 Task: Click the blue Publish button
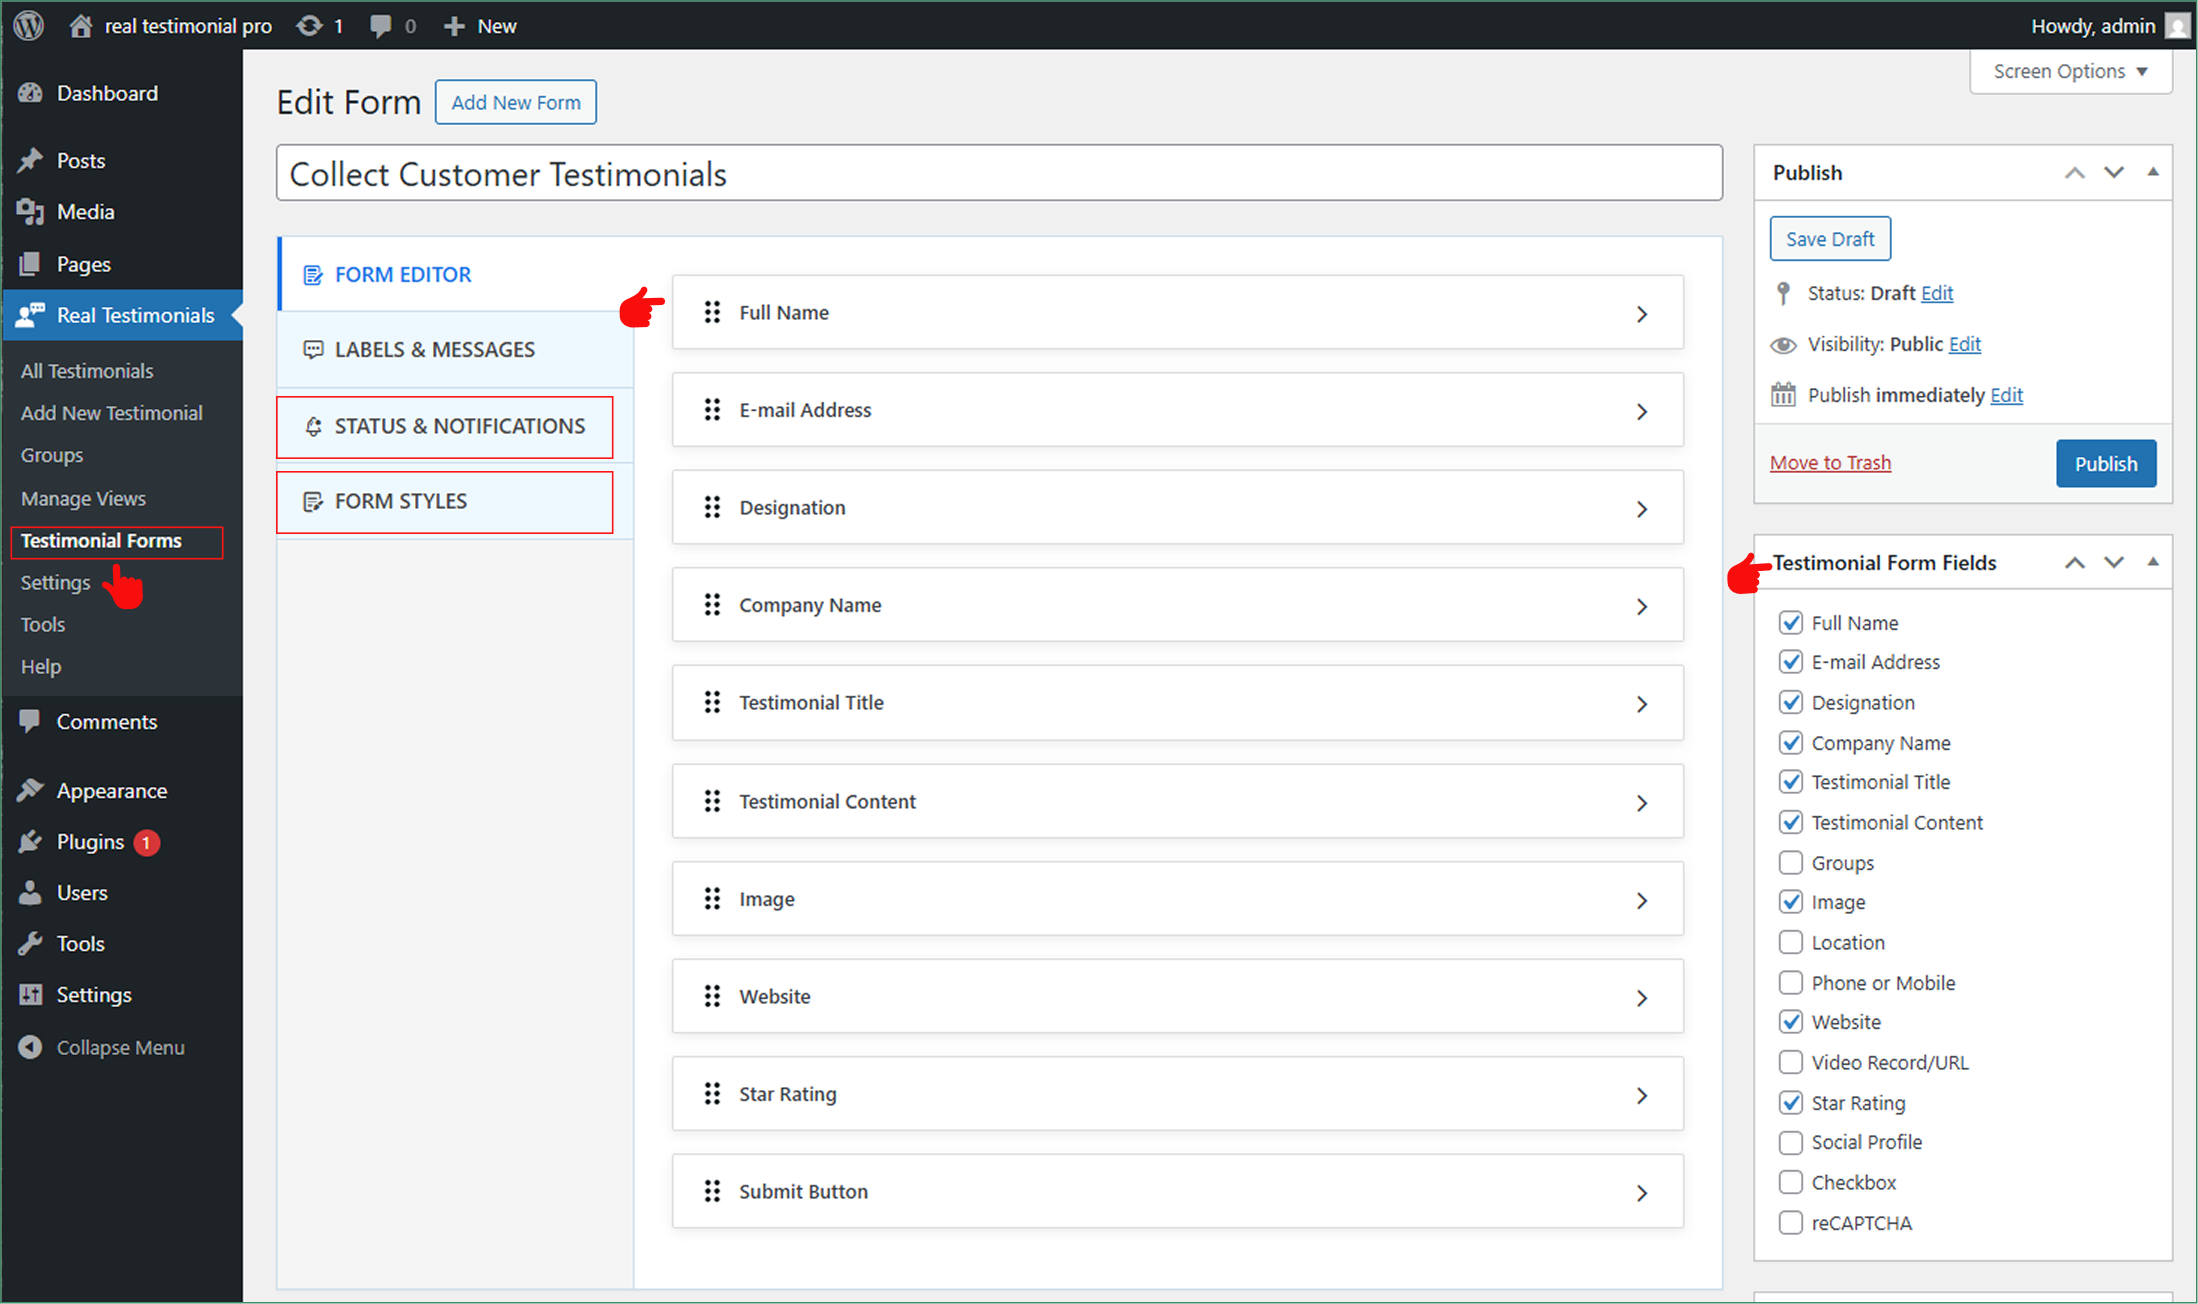pos(2106,464)
